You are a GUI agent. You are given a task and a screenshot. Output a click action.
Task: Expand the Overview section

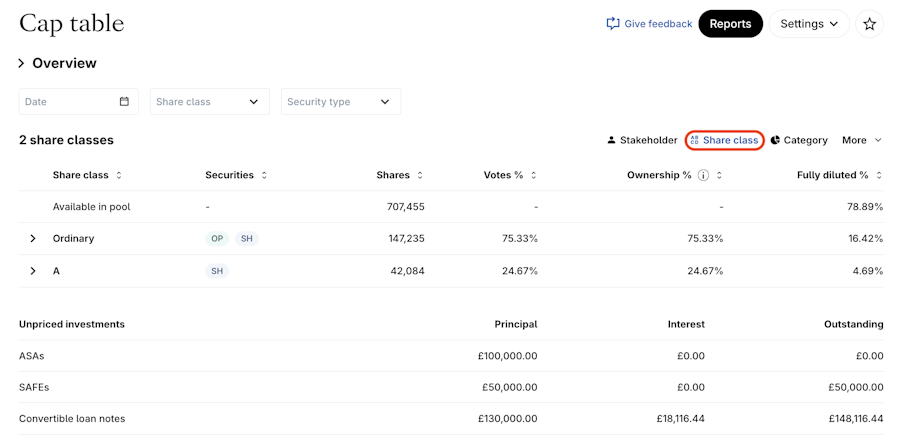pyautogui.click(x=21, y=64)
